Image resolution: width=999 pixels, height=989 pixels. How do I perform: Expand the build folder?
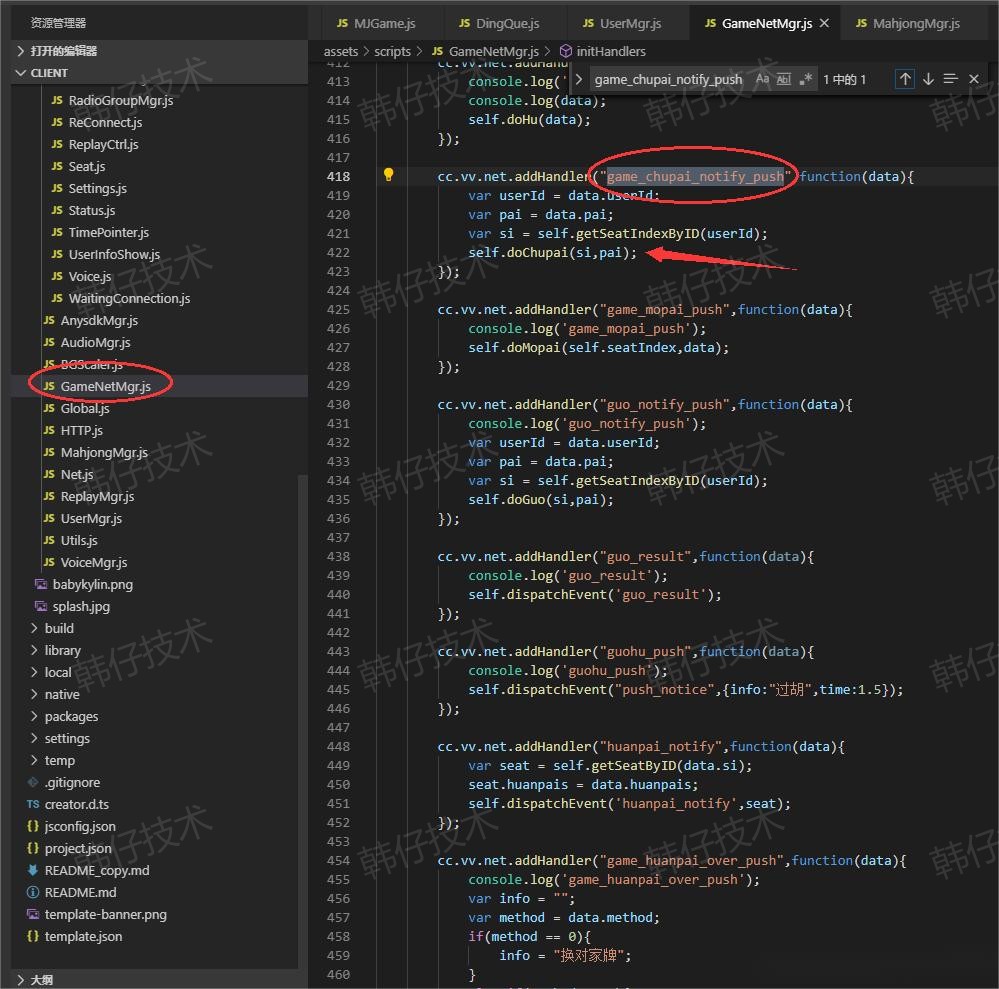[59, 628]
